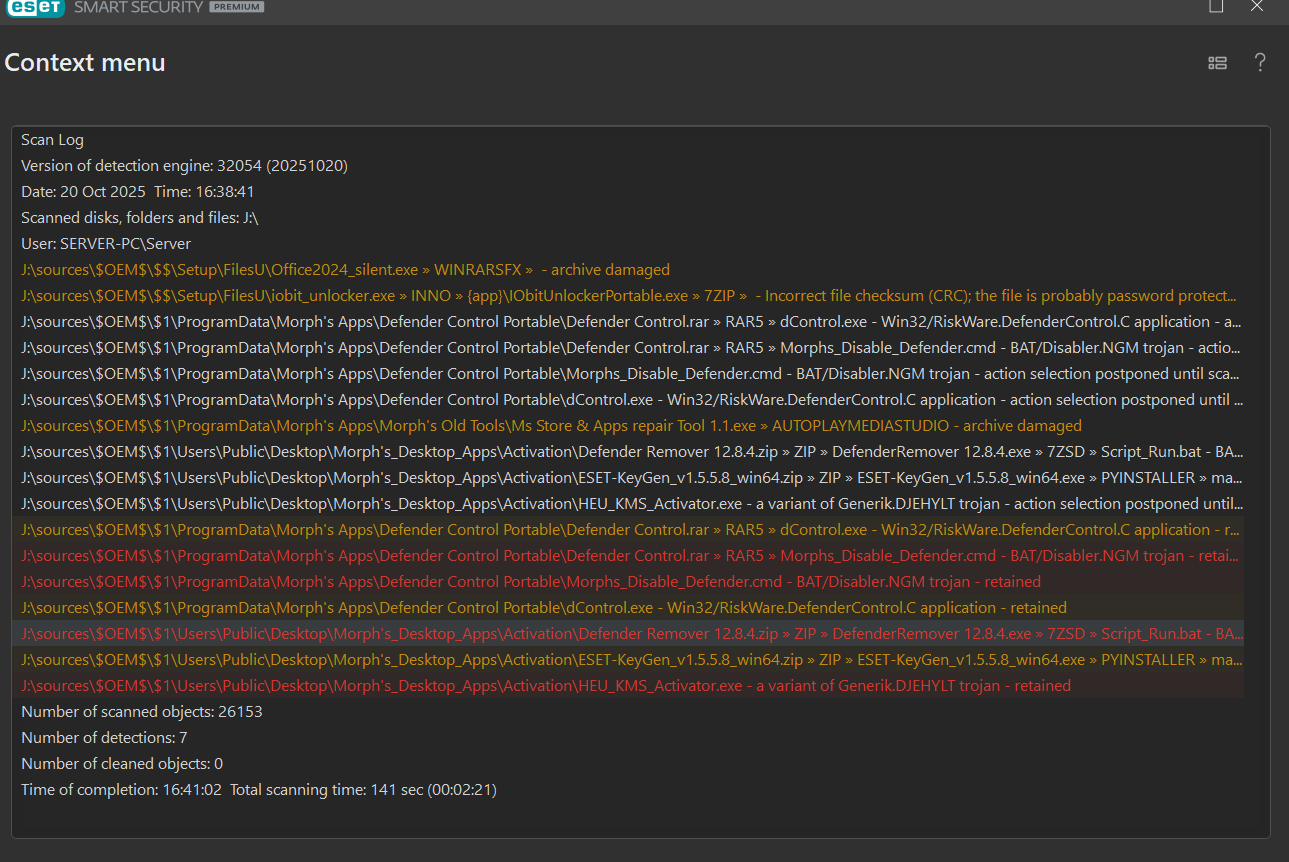
Task: Click the list view icon beside help
Action: [x=1217, y=63]
